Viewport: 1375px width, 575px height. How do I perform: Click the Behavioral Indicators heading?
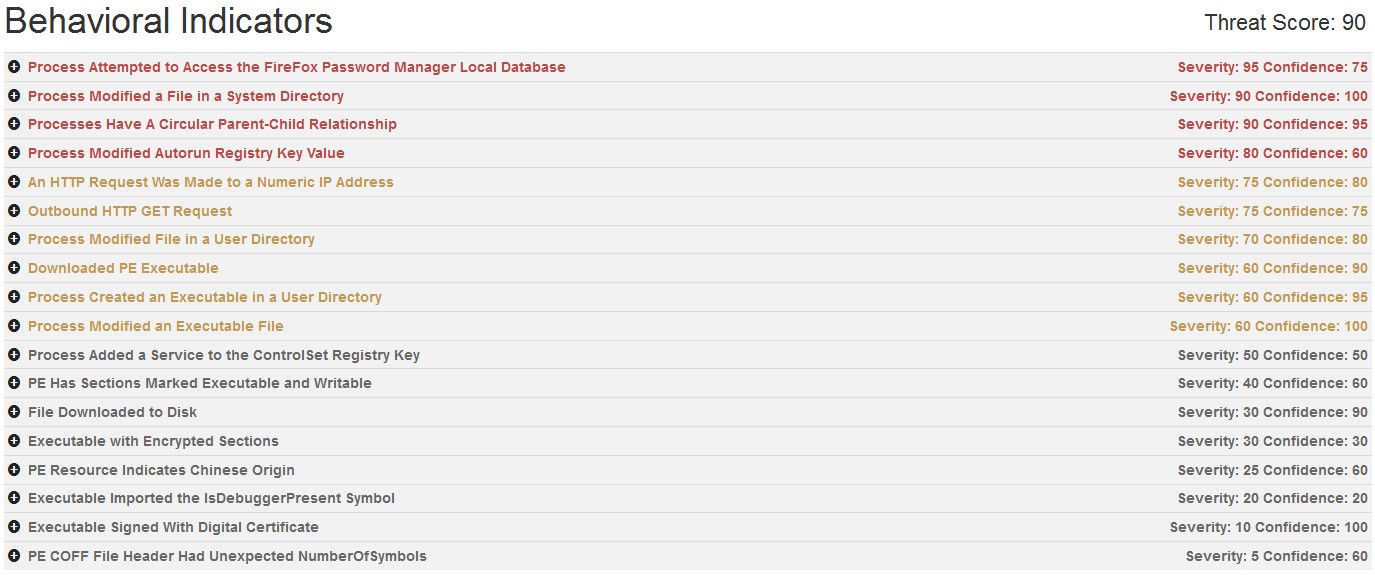(x=169, y=21)
